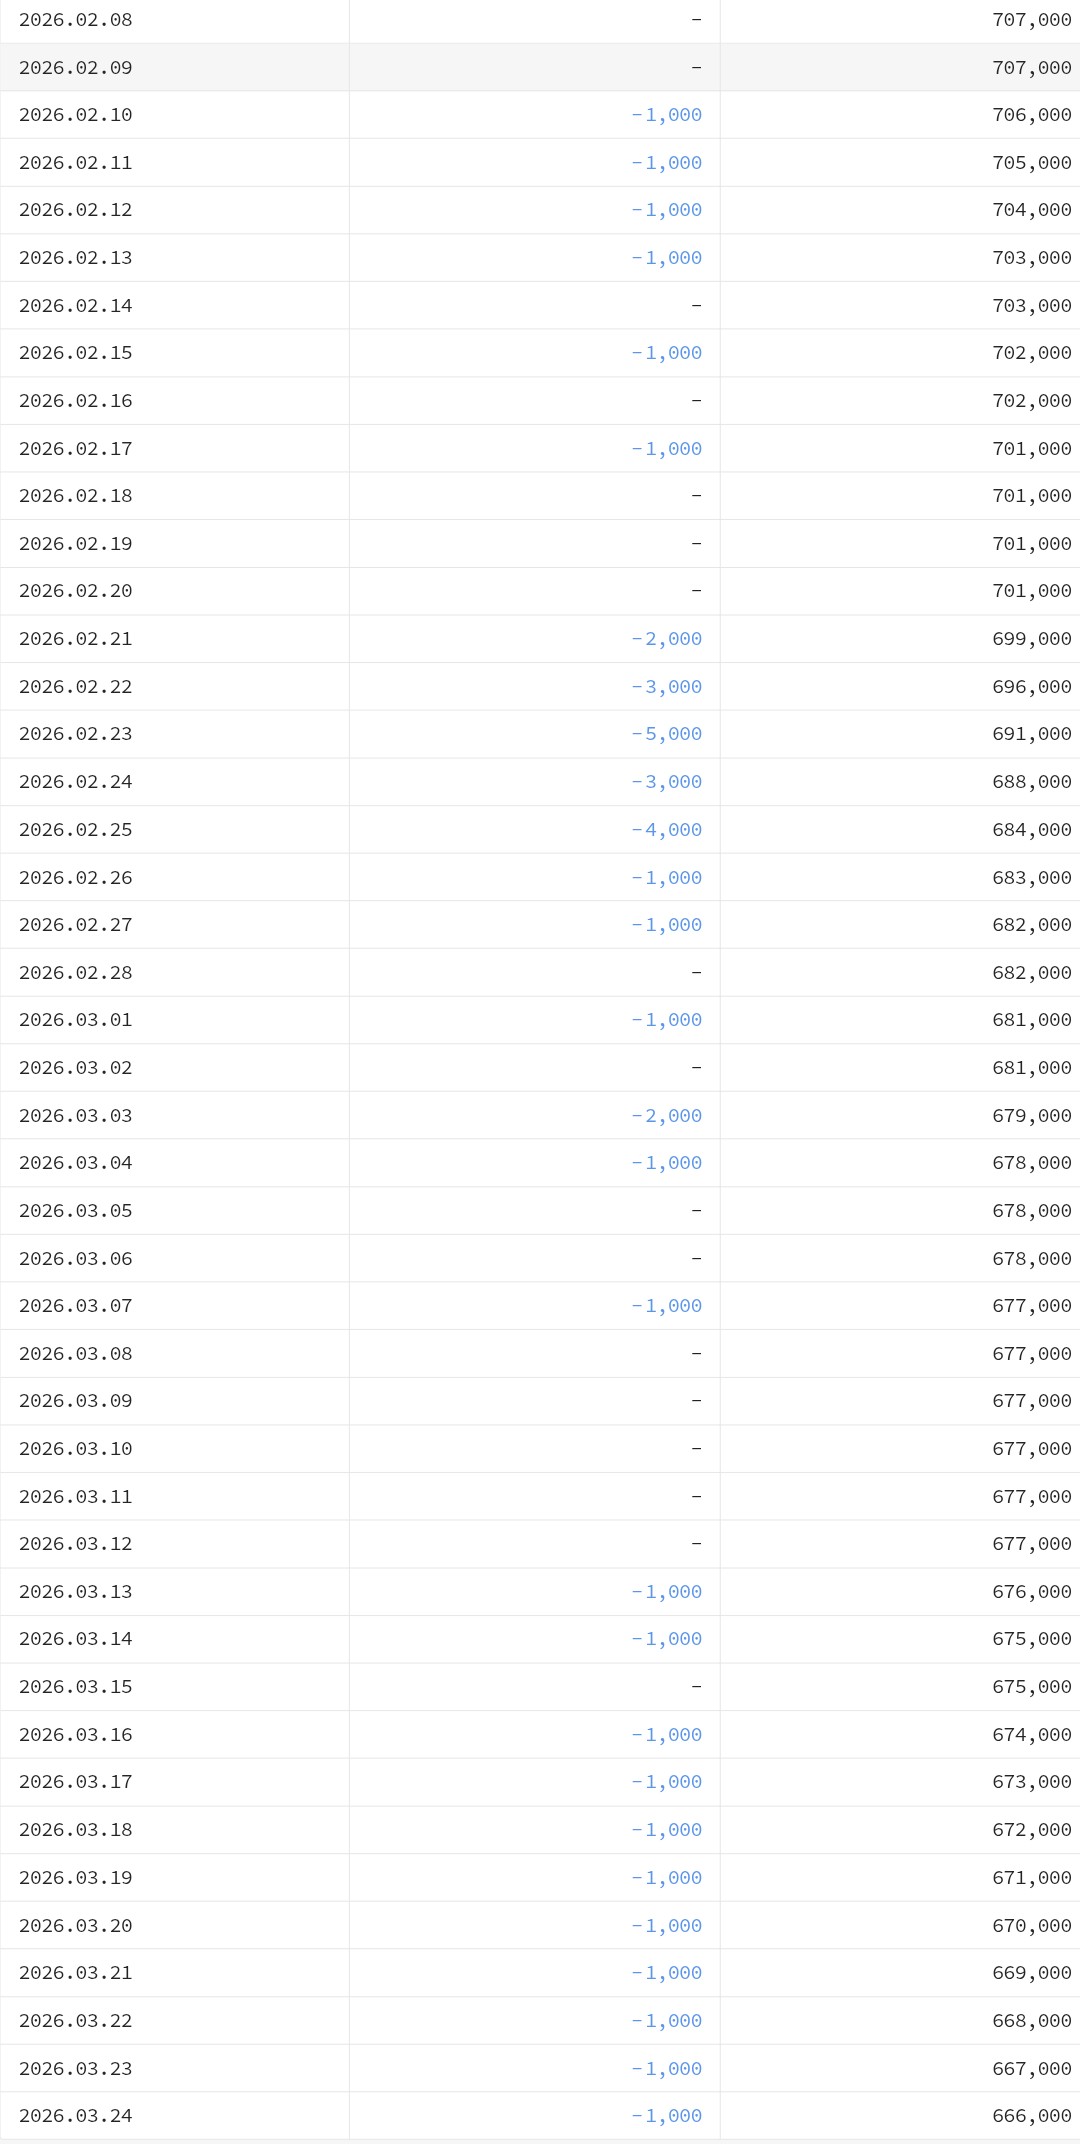Click the dash change on 2026.03.10
Image resolution: width=1080 pixels, height=2144 pixels.
coord(696,1449)
